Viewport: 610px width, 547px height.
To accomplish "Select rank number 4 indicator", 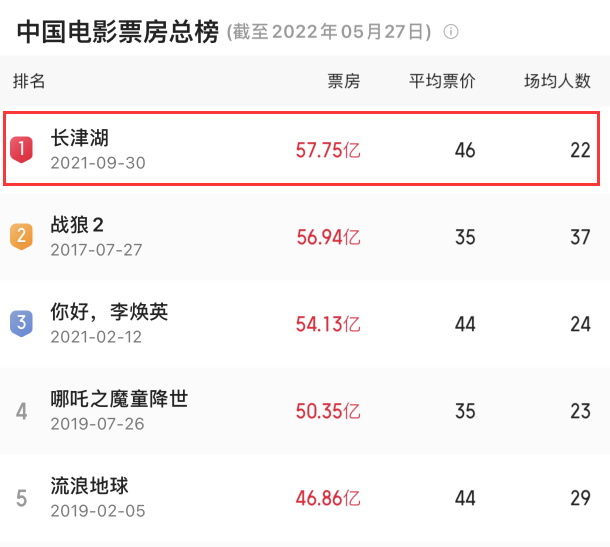I will (21, 411).
